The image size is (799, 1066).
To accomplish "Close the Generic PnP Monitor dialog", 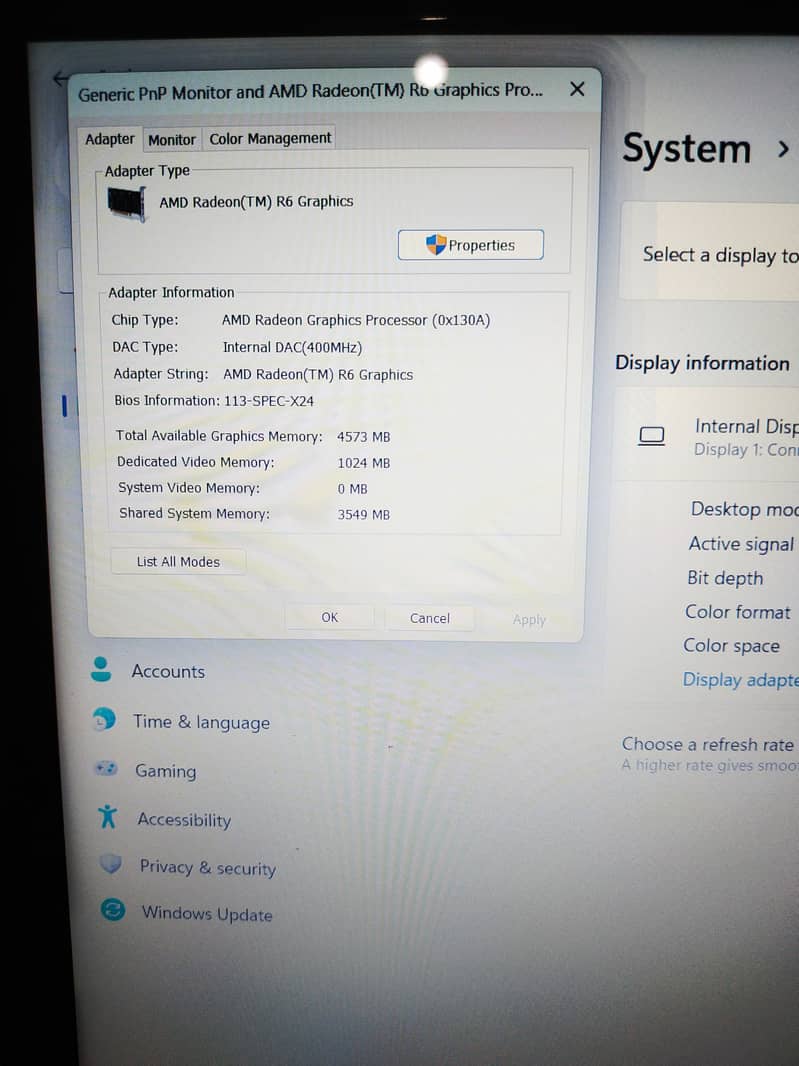I will click(577, 89).
